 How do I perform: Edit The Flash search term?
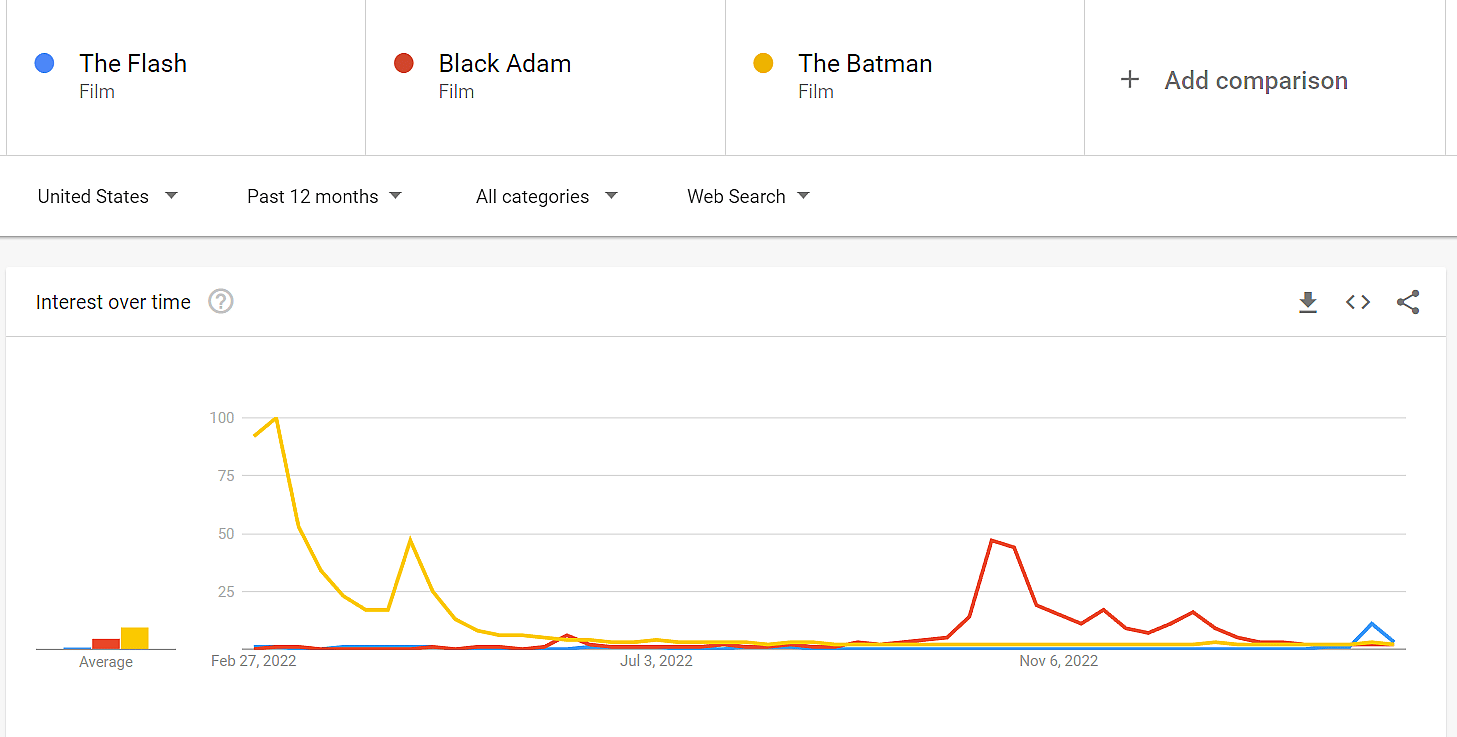coord(133,64)
